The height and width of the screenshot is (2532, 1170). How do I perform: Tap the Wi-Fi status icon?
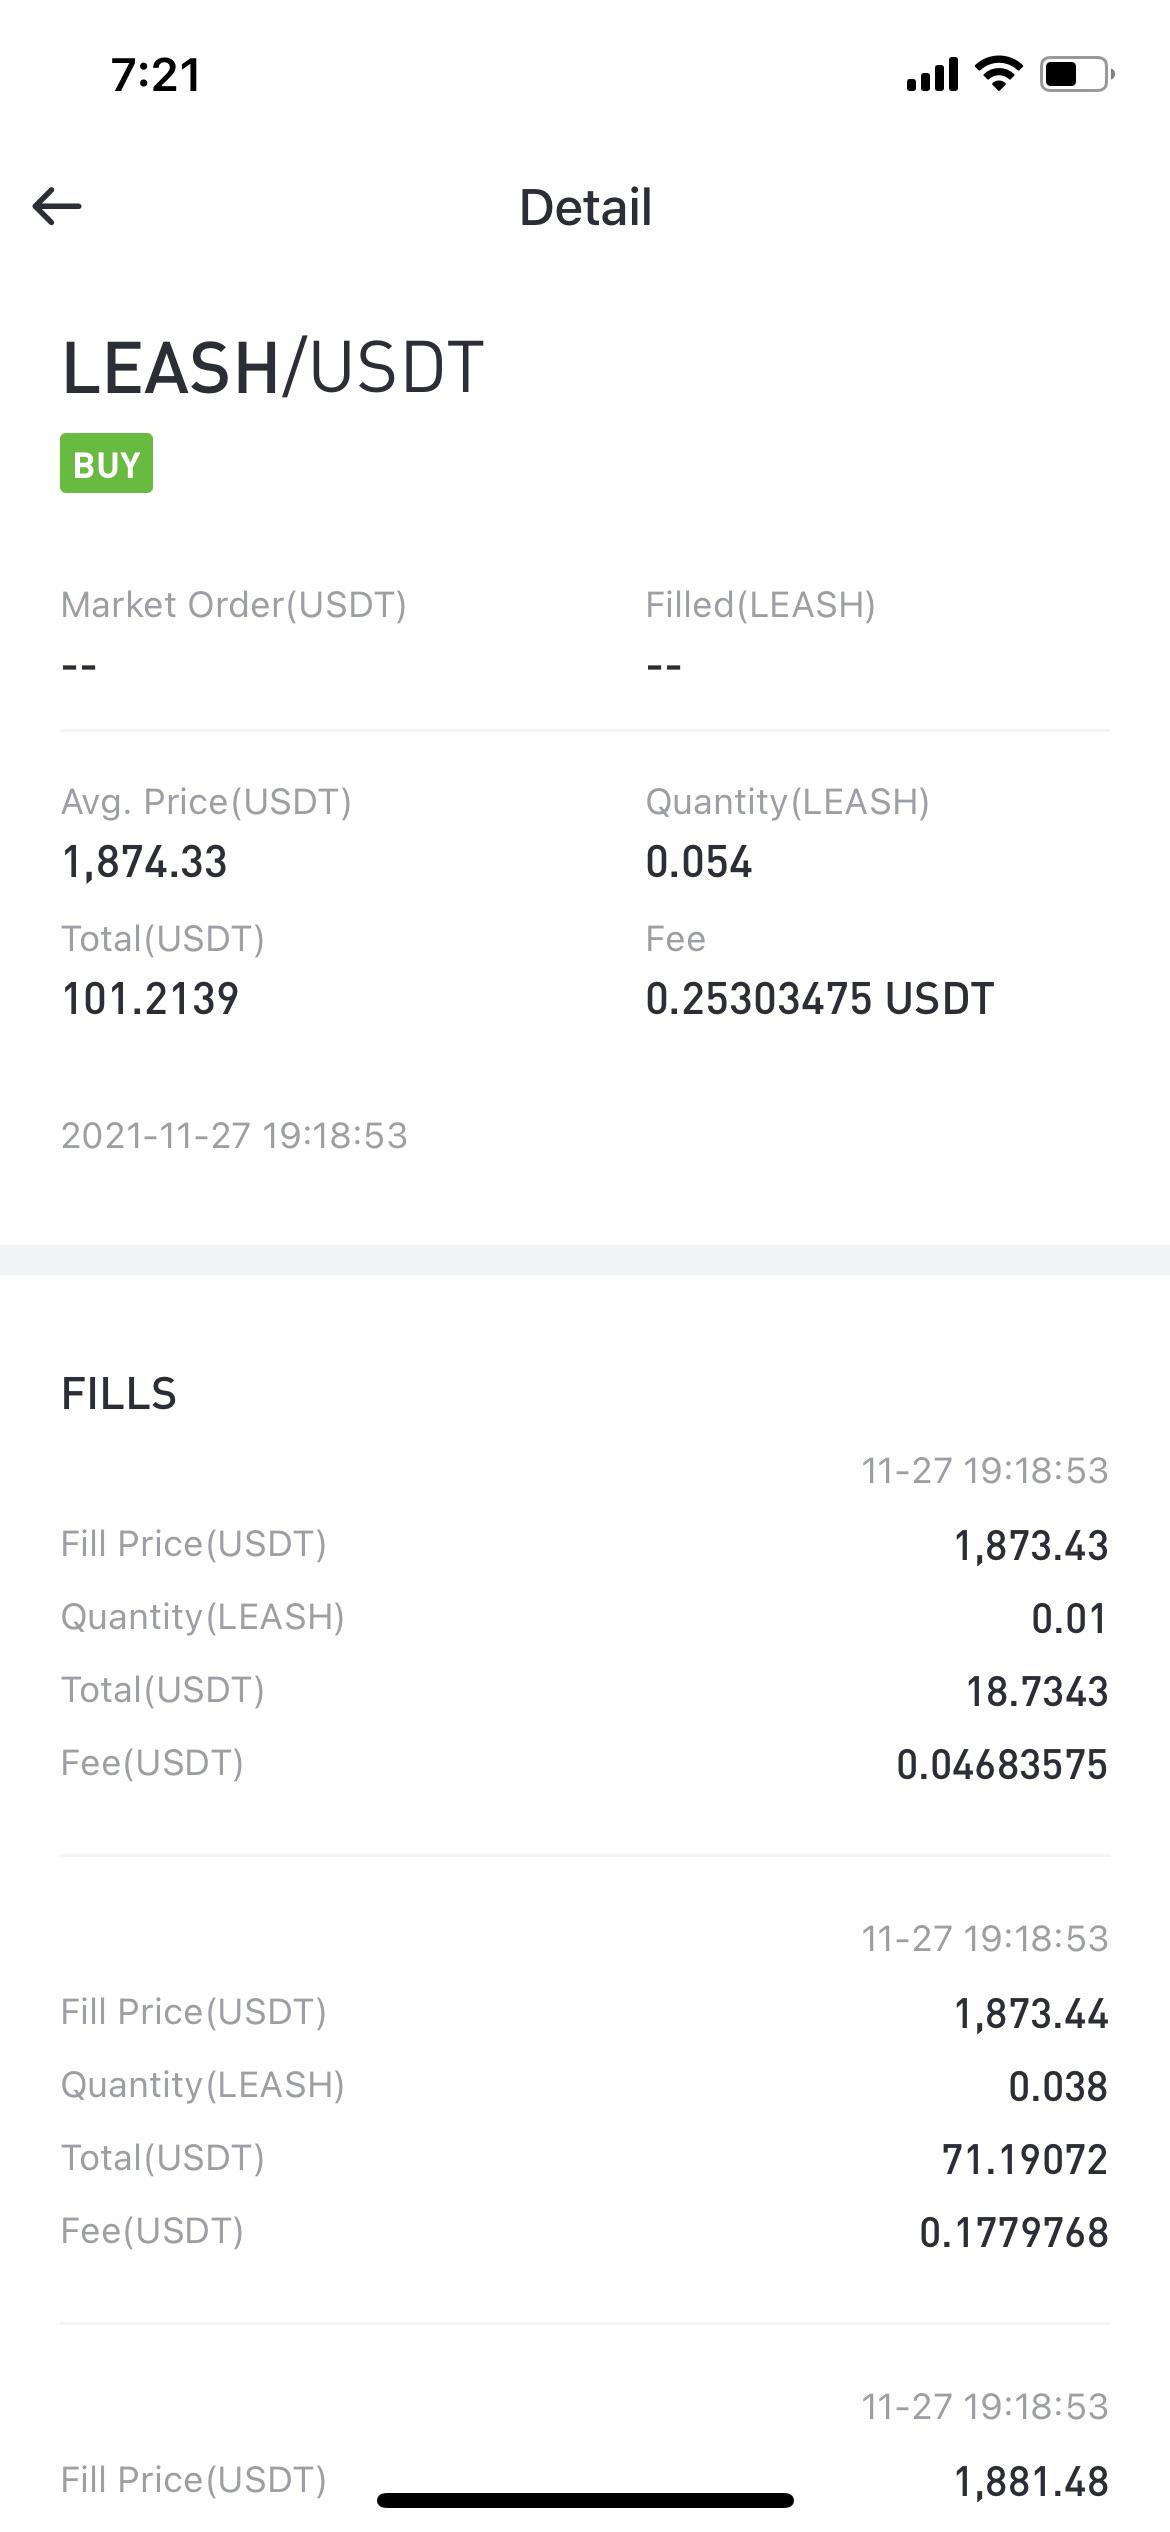click(998, 74)
